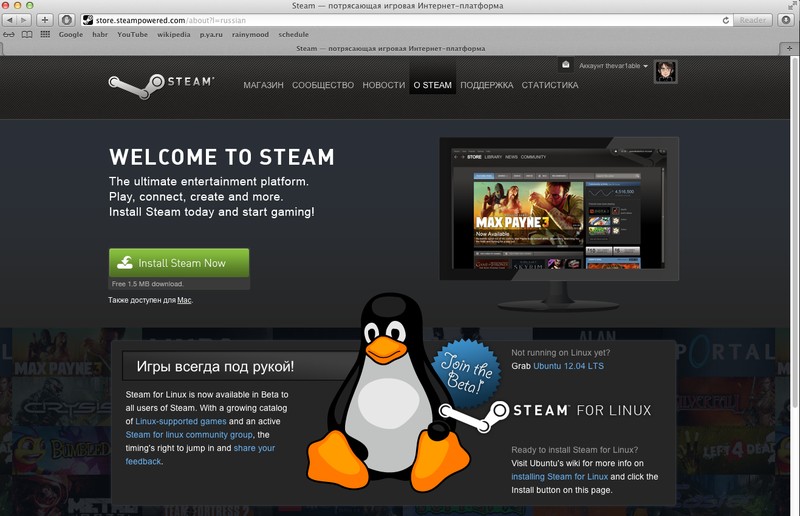Click Install Steam Now button
The height and width of the screenshot is (516, 800).
(x=179, y=263)
